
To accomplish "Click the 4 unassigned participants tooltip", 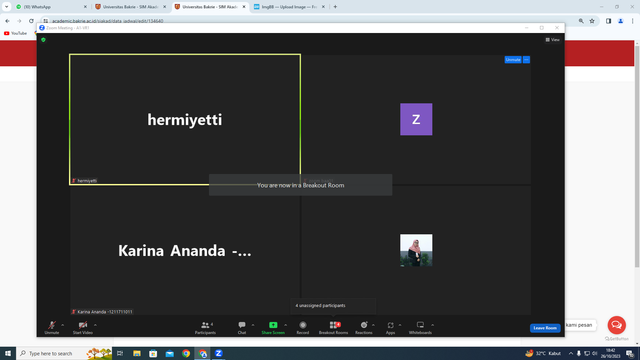I will pyautogui.click(x=333, y=305).
